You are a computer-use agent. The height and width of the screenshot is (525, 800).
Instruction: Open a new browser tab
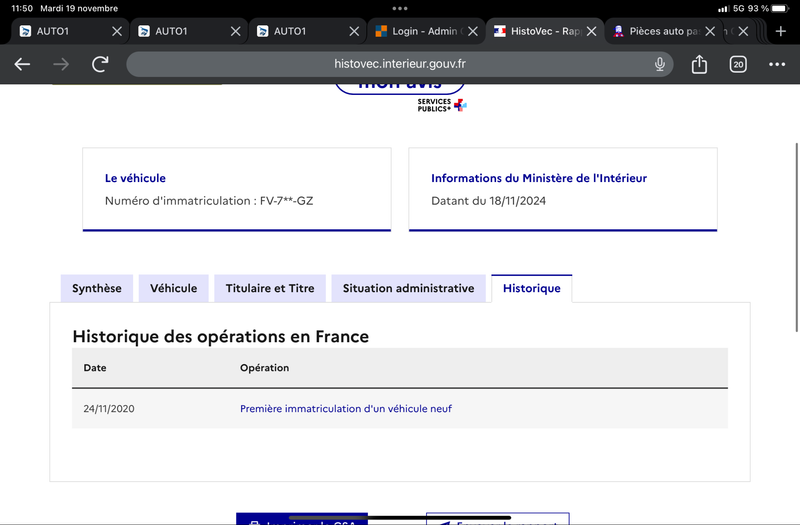click(780, 31)
